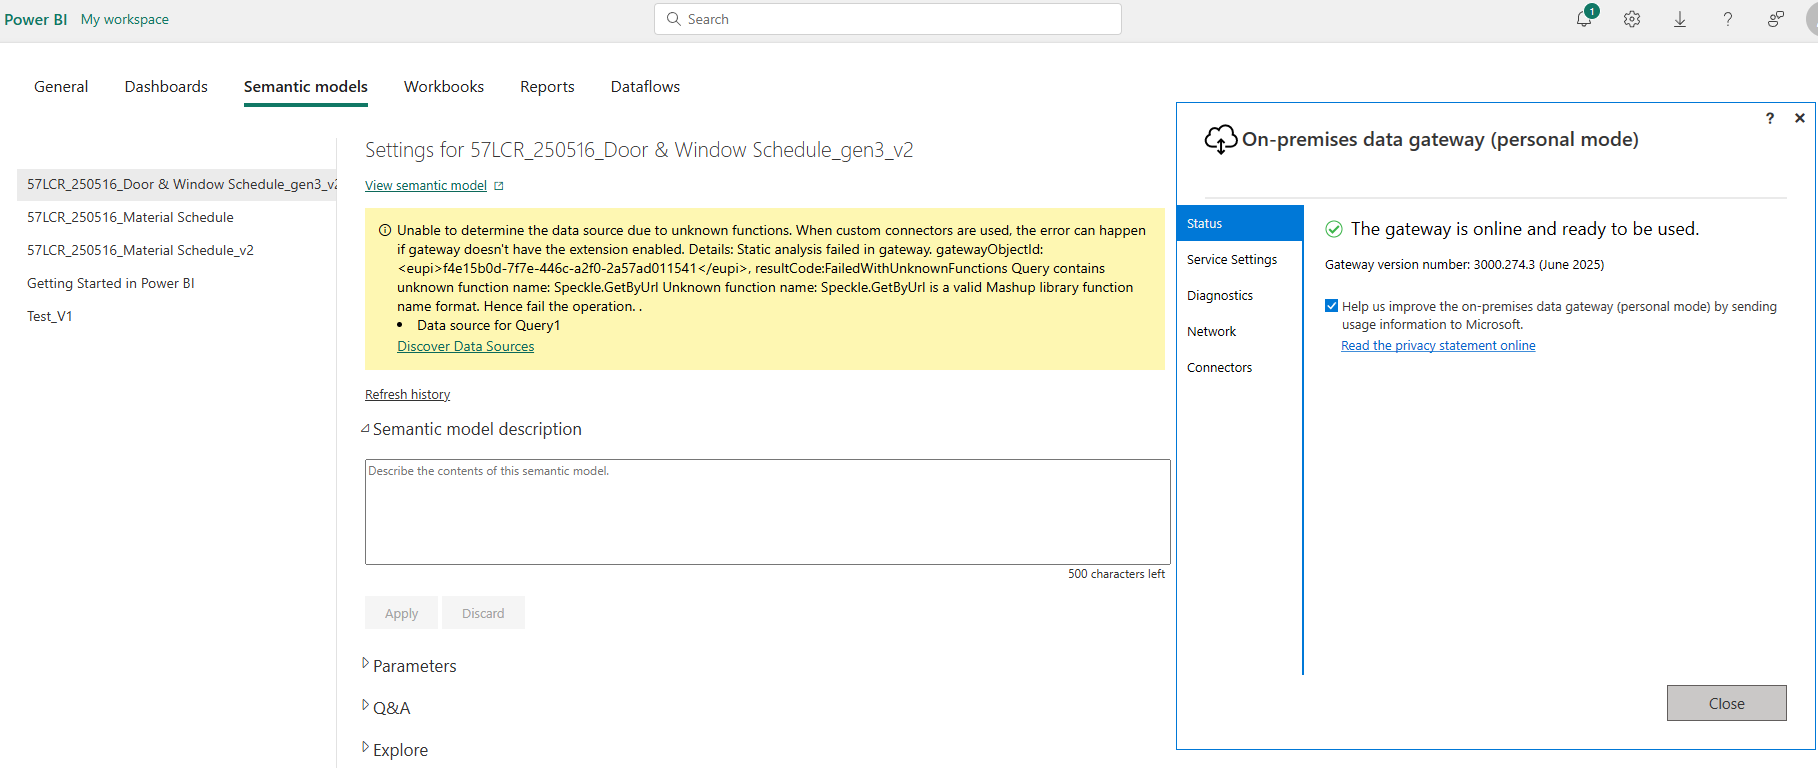The height and width of the screenshot is (768, 1818).
Task: Click the download arrow icon
Action: click(x=1680, y=19)
